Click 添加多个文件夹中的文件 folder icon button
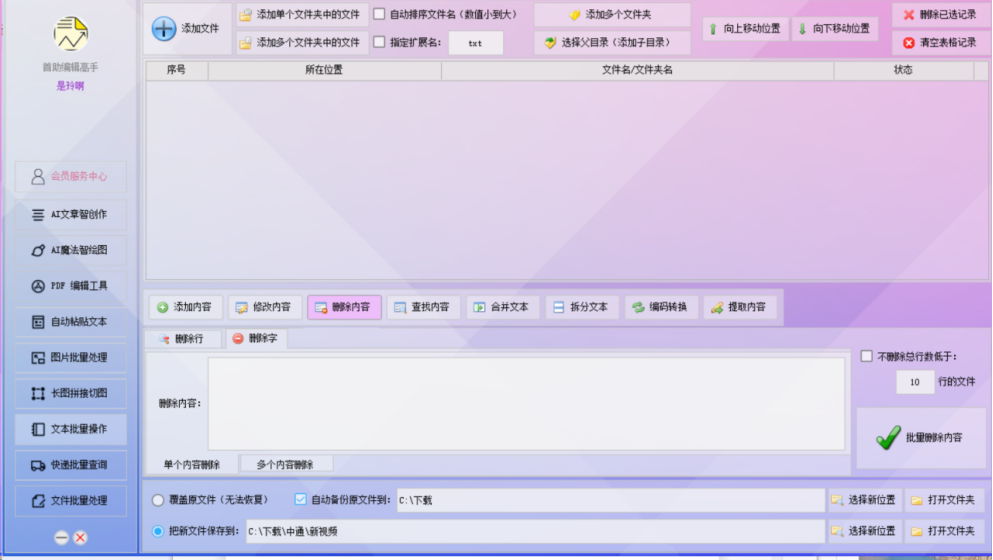Viewport: 993px width, 560px height. click(x=302, y=42)
